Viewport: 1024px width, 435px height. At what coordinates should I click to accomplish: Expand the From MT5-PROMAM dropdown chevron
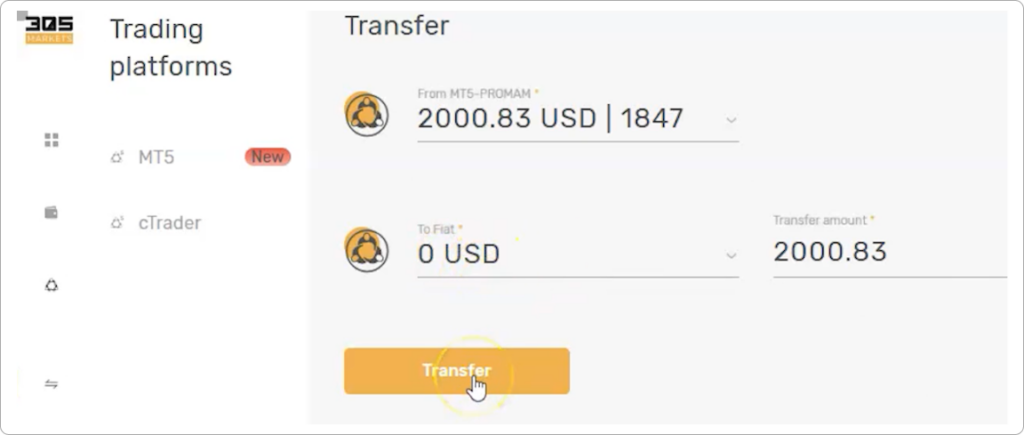click(731, 120)
